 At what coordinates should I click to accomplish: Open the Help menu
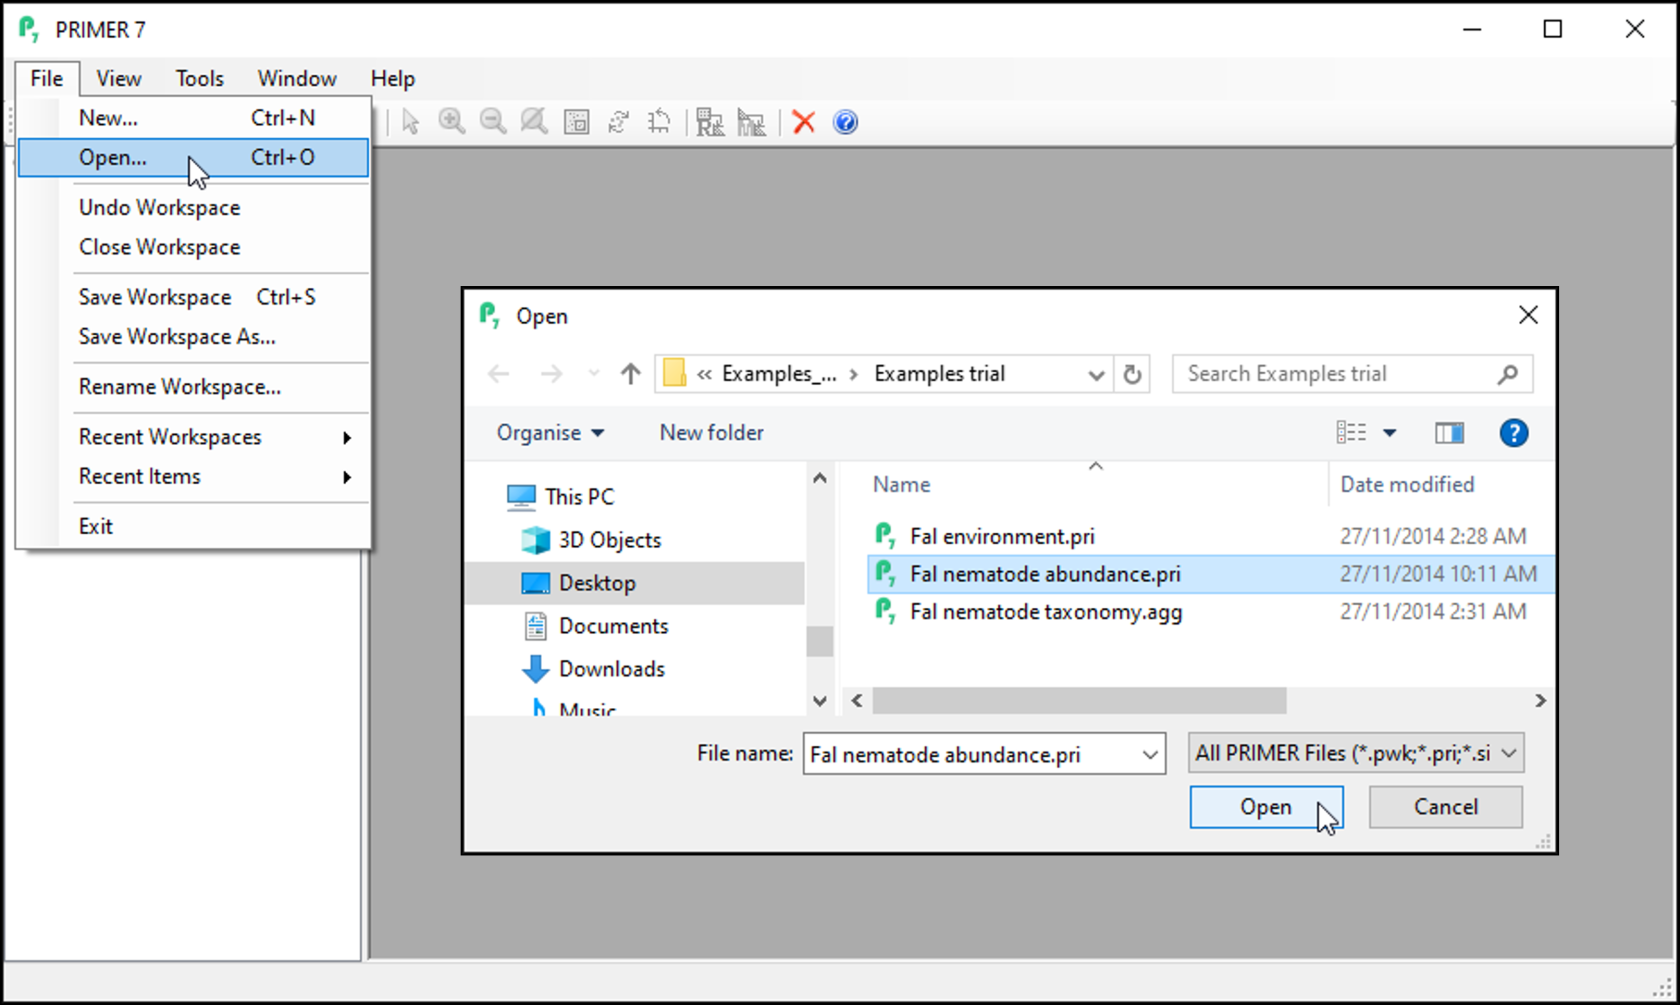[393, 78]
